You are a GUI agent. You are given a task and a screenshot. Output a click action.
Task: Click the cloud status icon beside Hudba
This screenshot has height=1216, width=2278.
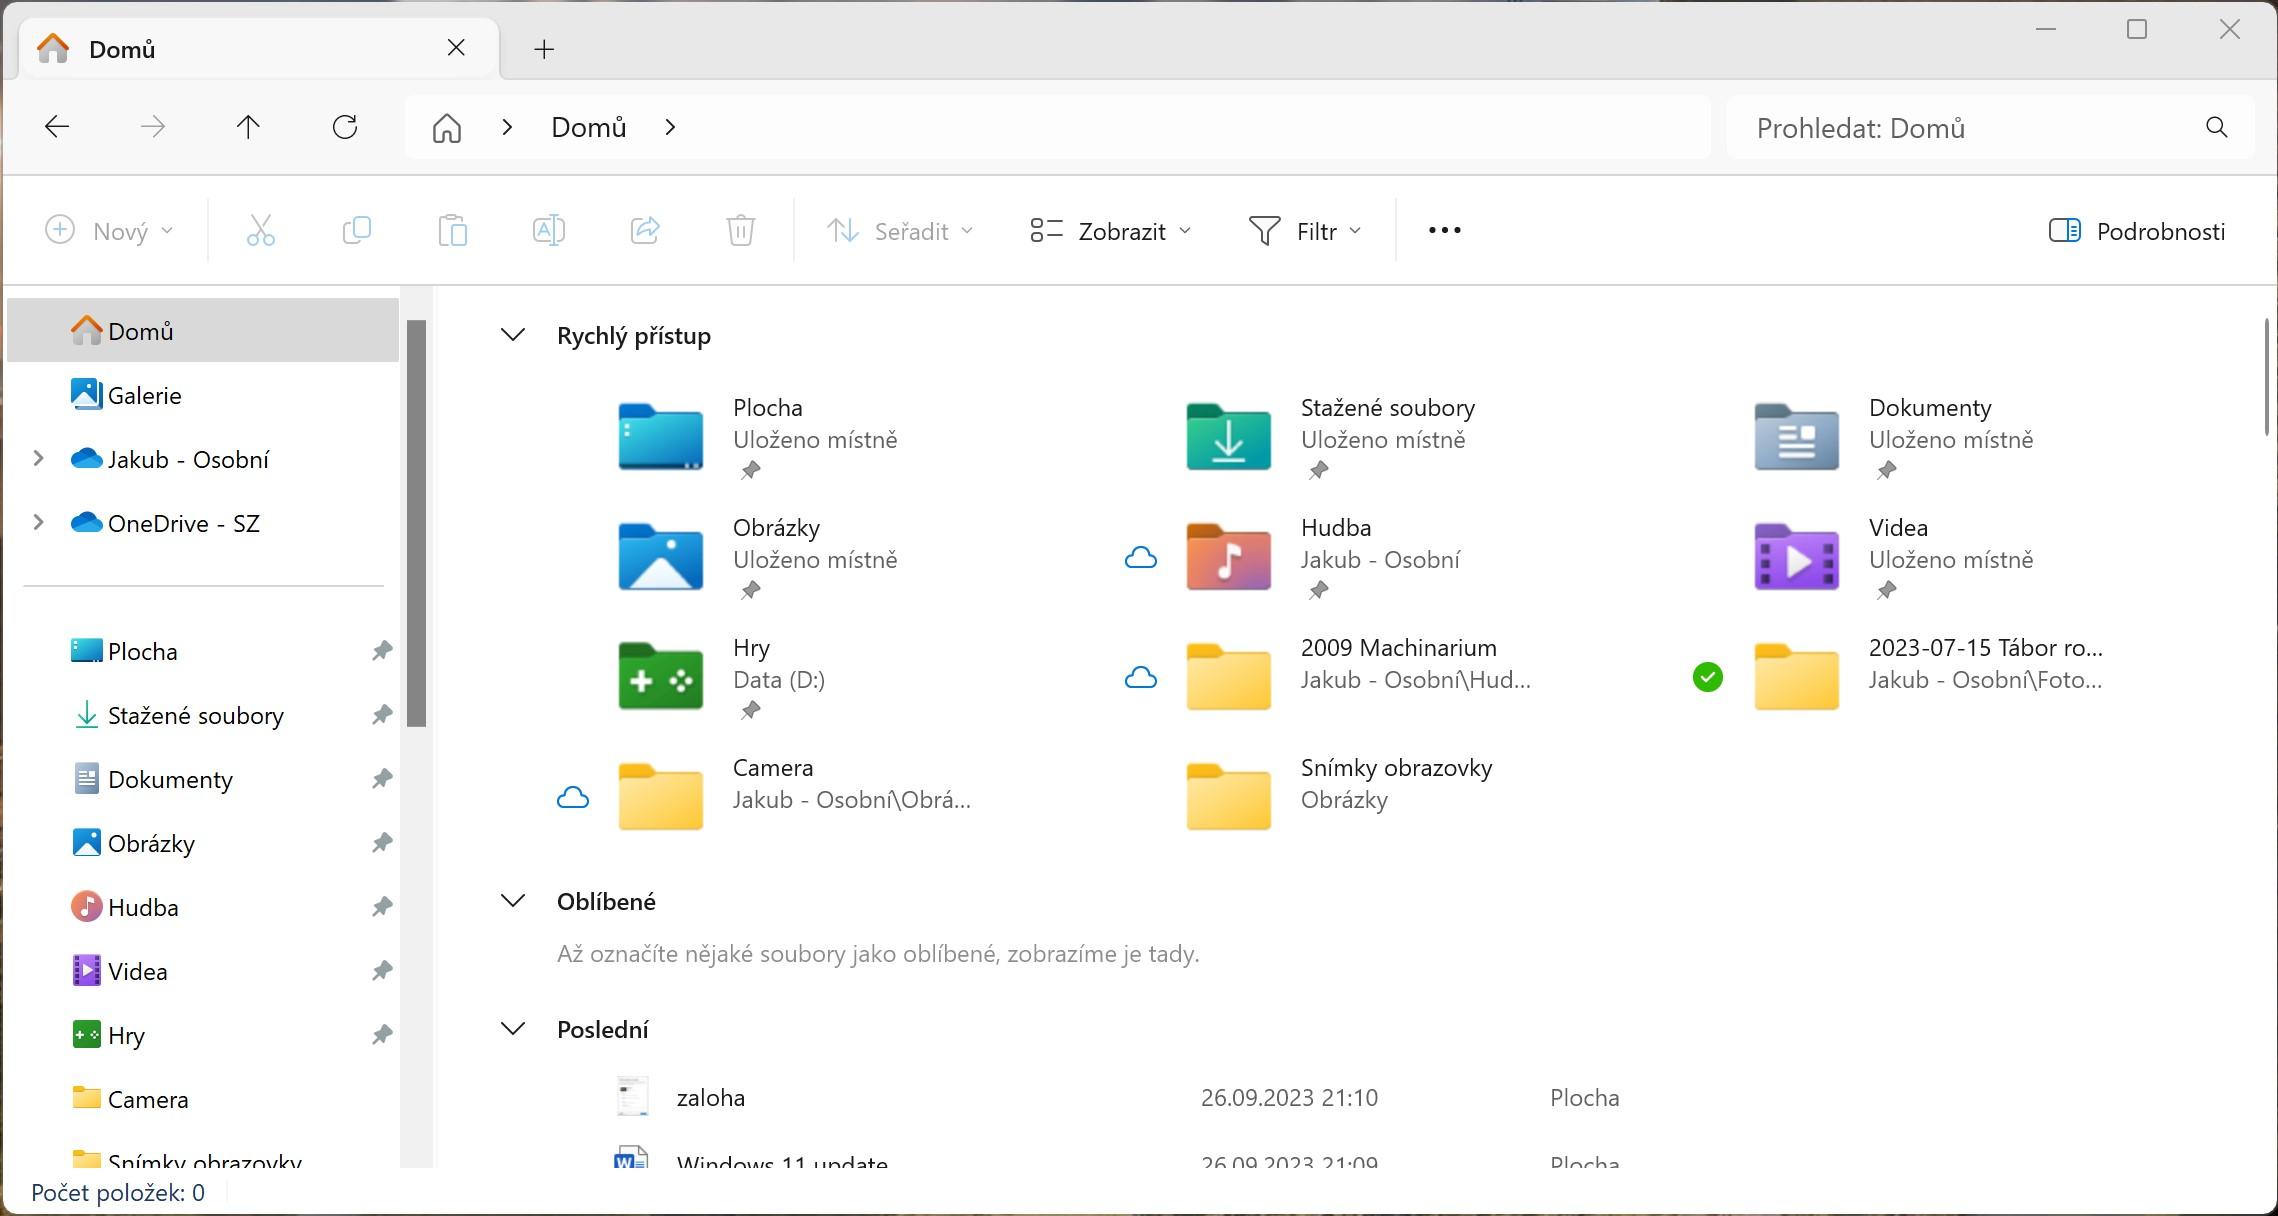[1141, 558]
